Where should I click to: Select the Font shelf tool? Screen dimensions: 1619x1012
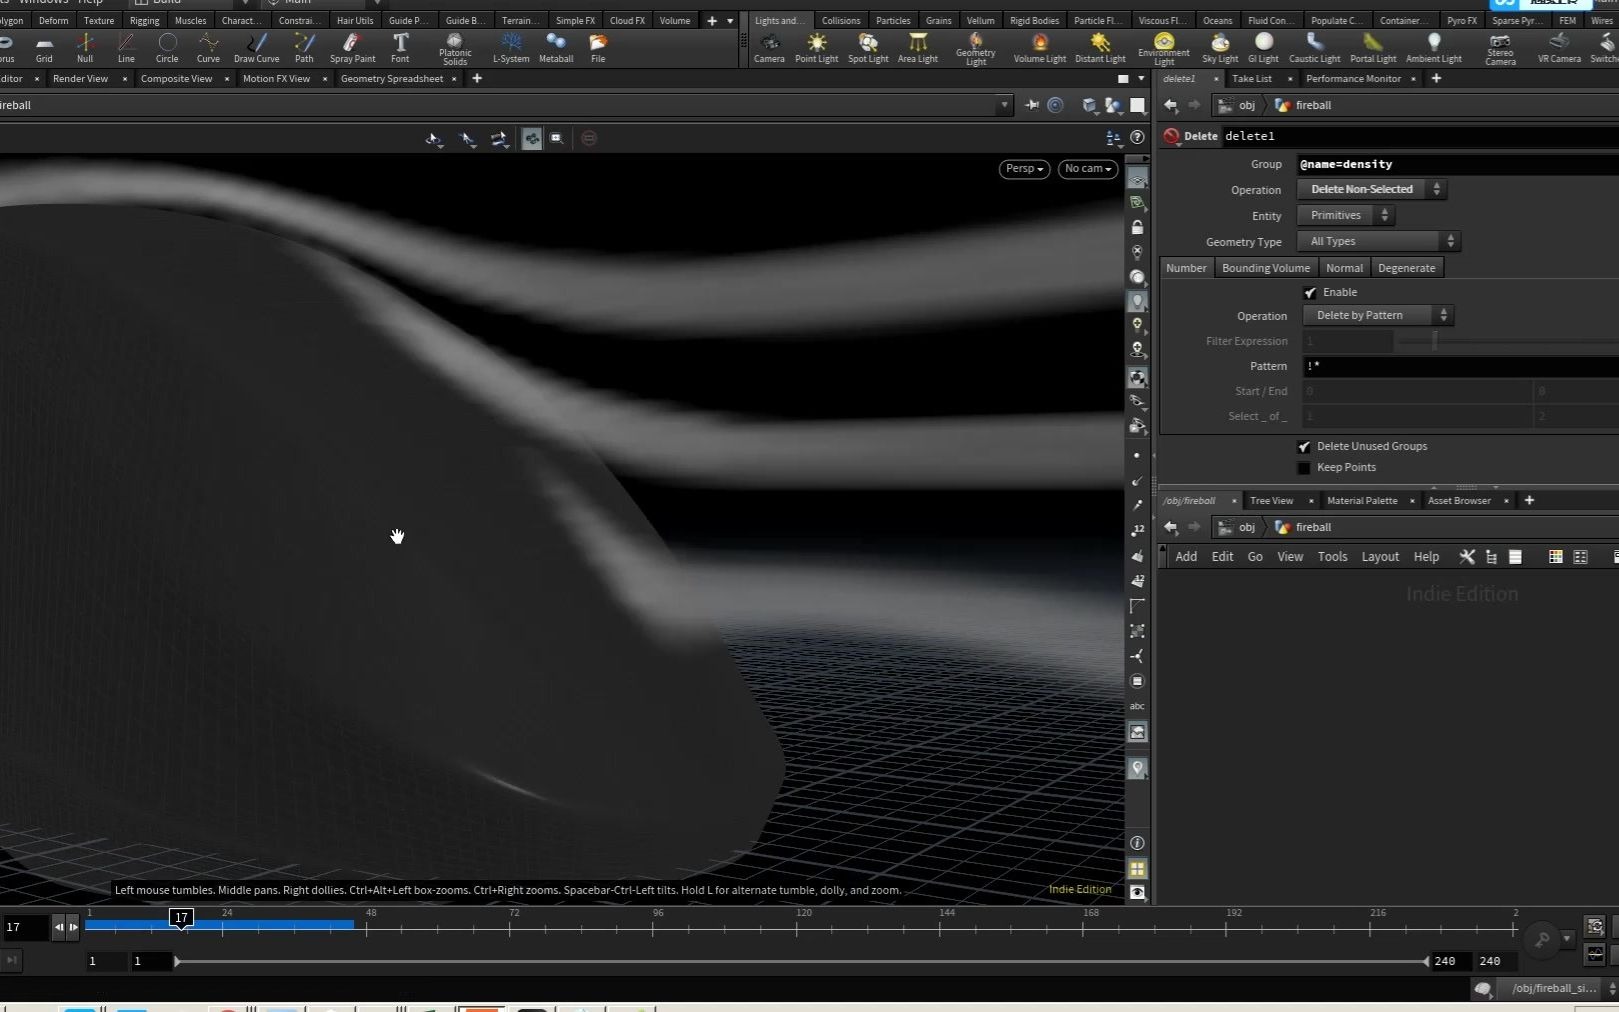click(400, 46)
